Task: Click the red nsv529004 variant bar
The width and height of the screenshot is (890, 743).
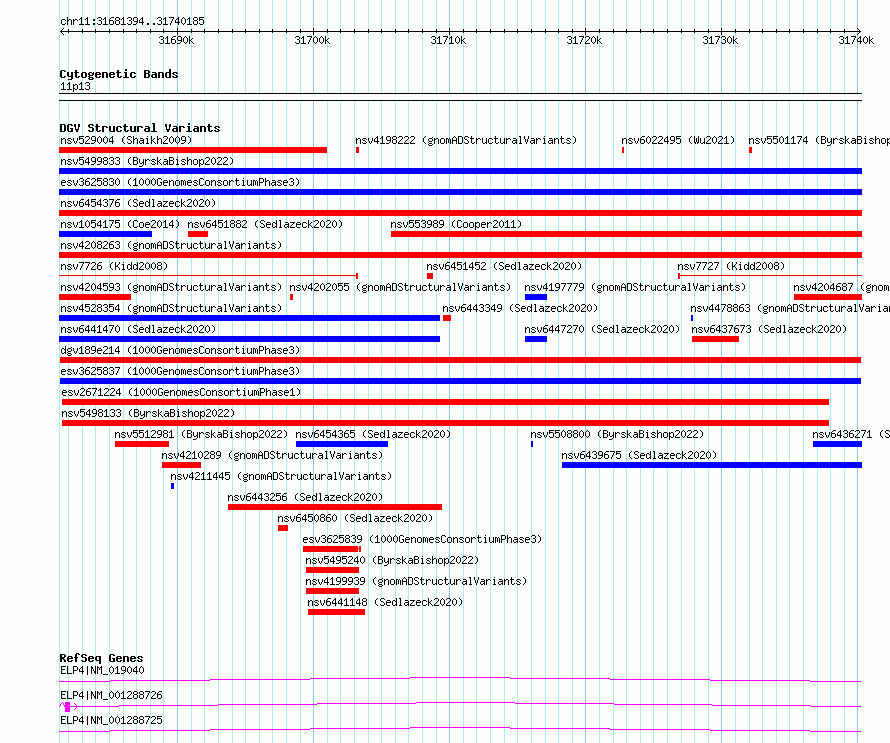Action: pyautogui.click(x=193, y=150)
